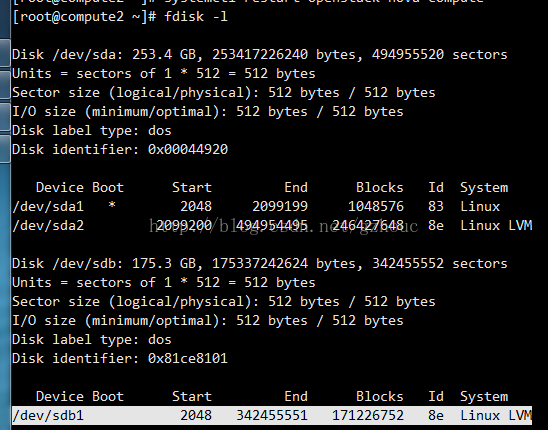Click first 'I/O size (minimum/optimal)' line
Image resolution: width=548 pixels, height=430 pixels.
tap(208, 112)
